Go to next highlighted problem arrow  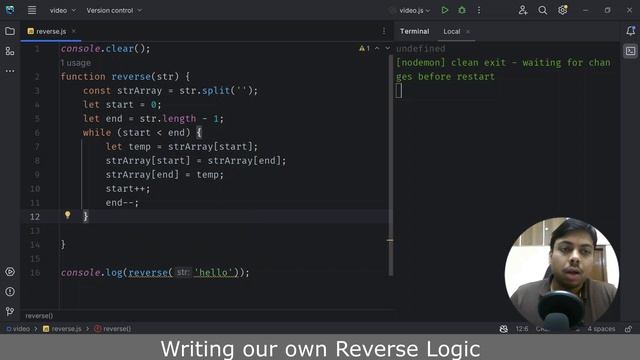coord(387,49)
